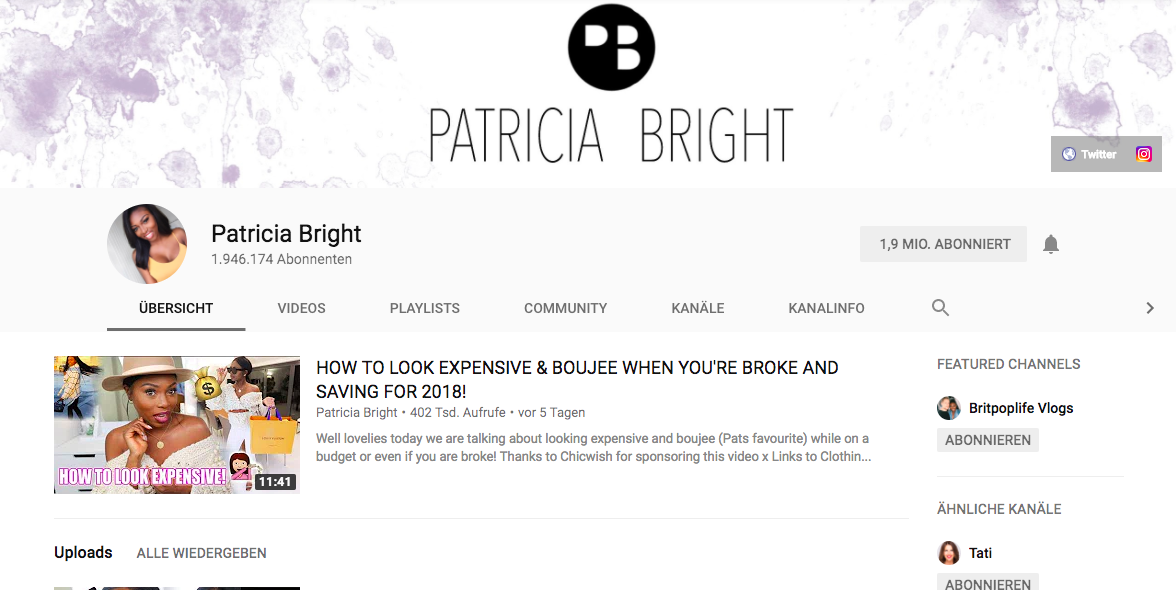Viewport: 1176px width, 590px height.
Task: Click ALLE WIEDERGEBEN next to Uploads
Action: pyautogui.click(x=202, y=553)
